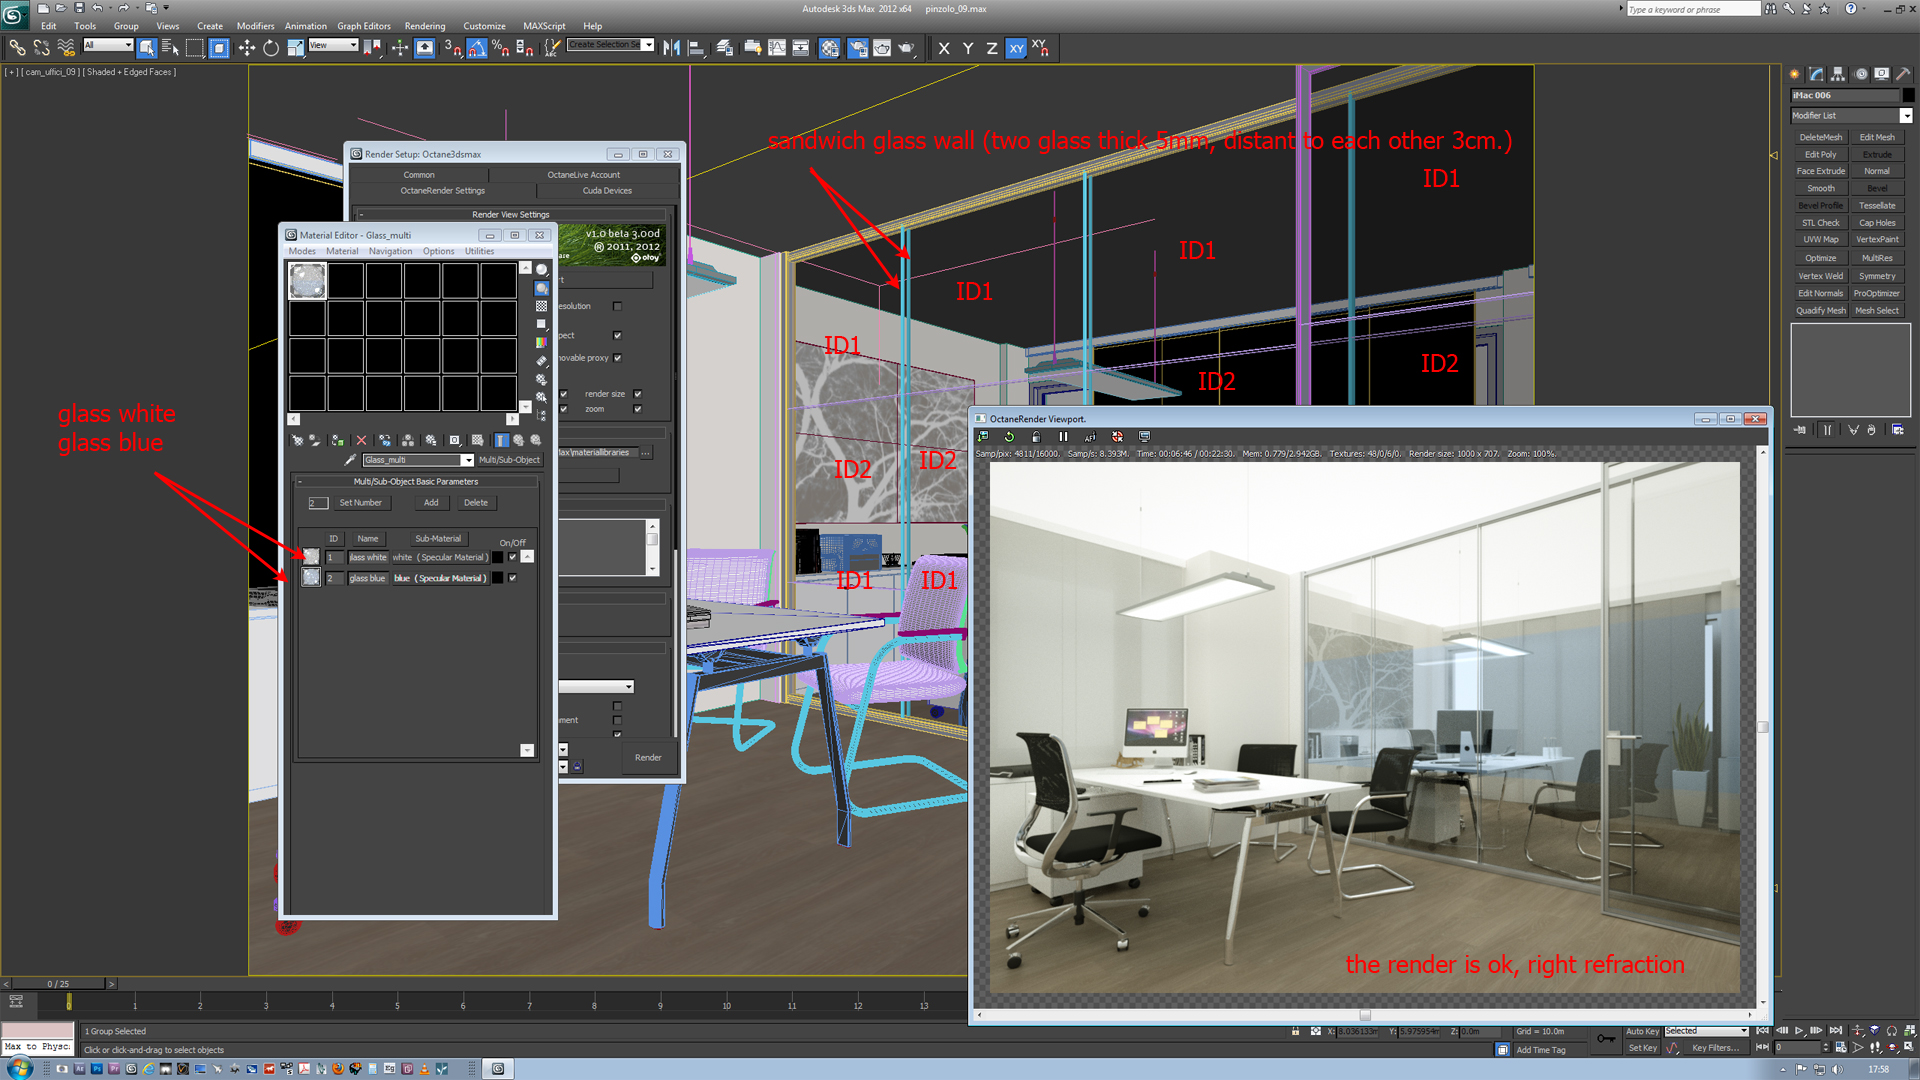Toggle On/Off checkbox for glass white
Viewport: 1920px width, 1080px height.
coord(513,557)
